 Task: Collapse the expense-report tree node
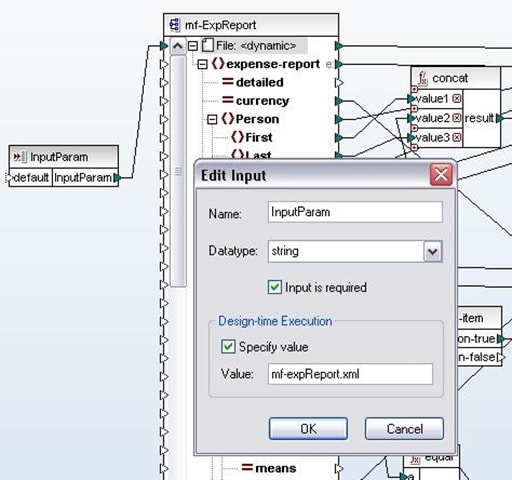click(x=202, y=64)
